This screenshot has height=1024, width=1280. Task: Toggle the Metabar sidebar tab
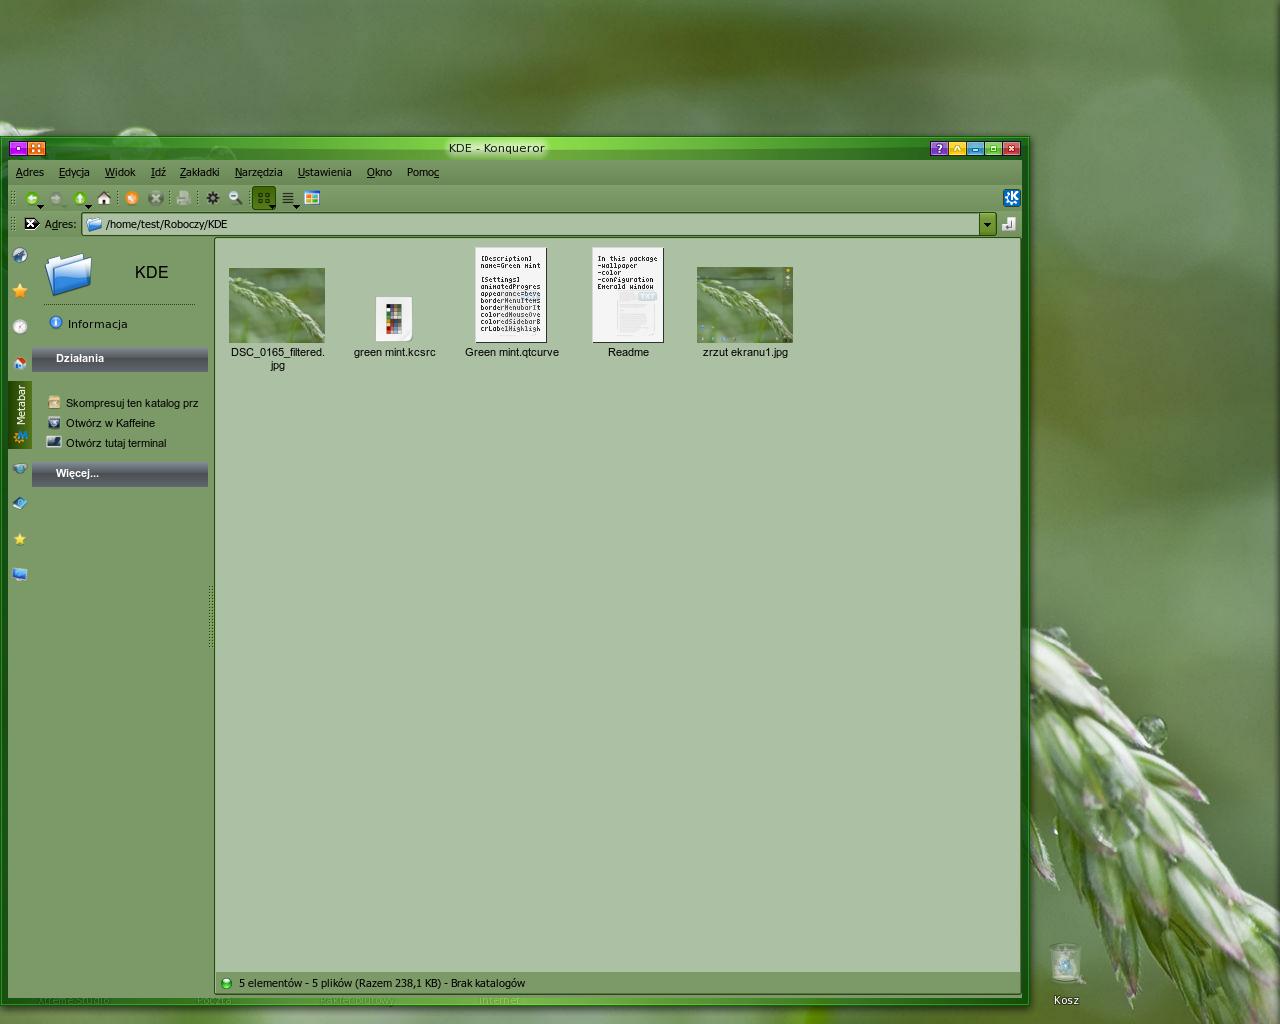(x=20, y=414)
